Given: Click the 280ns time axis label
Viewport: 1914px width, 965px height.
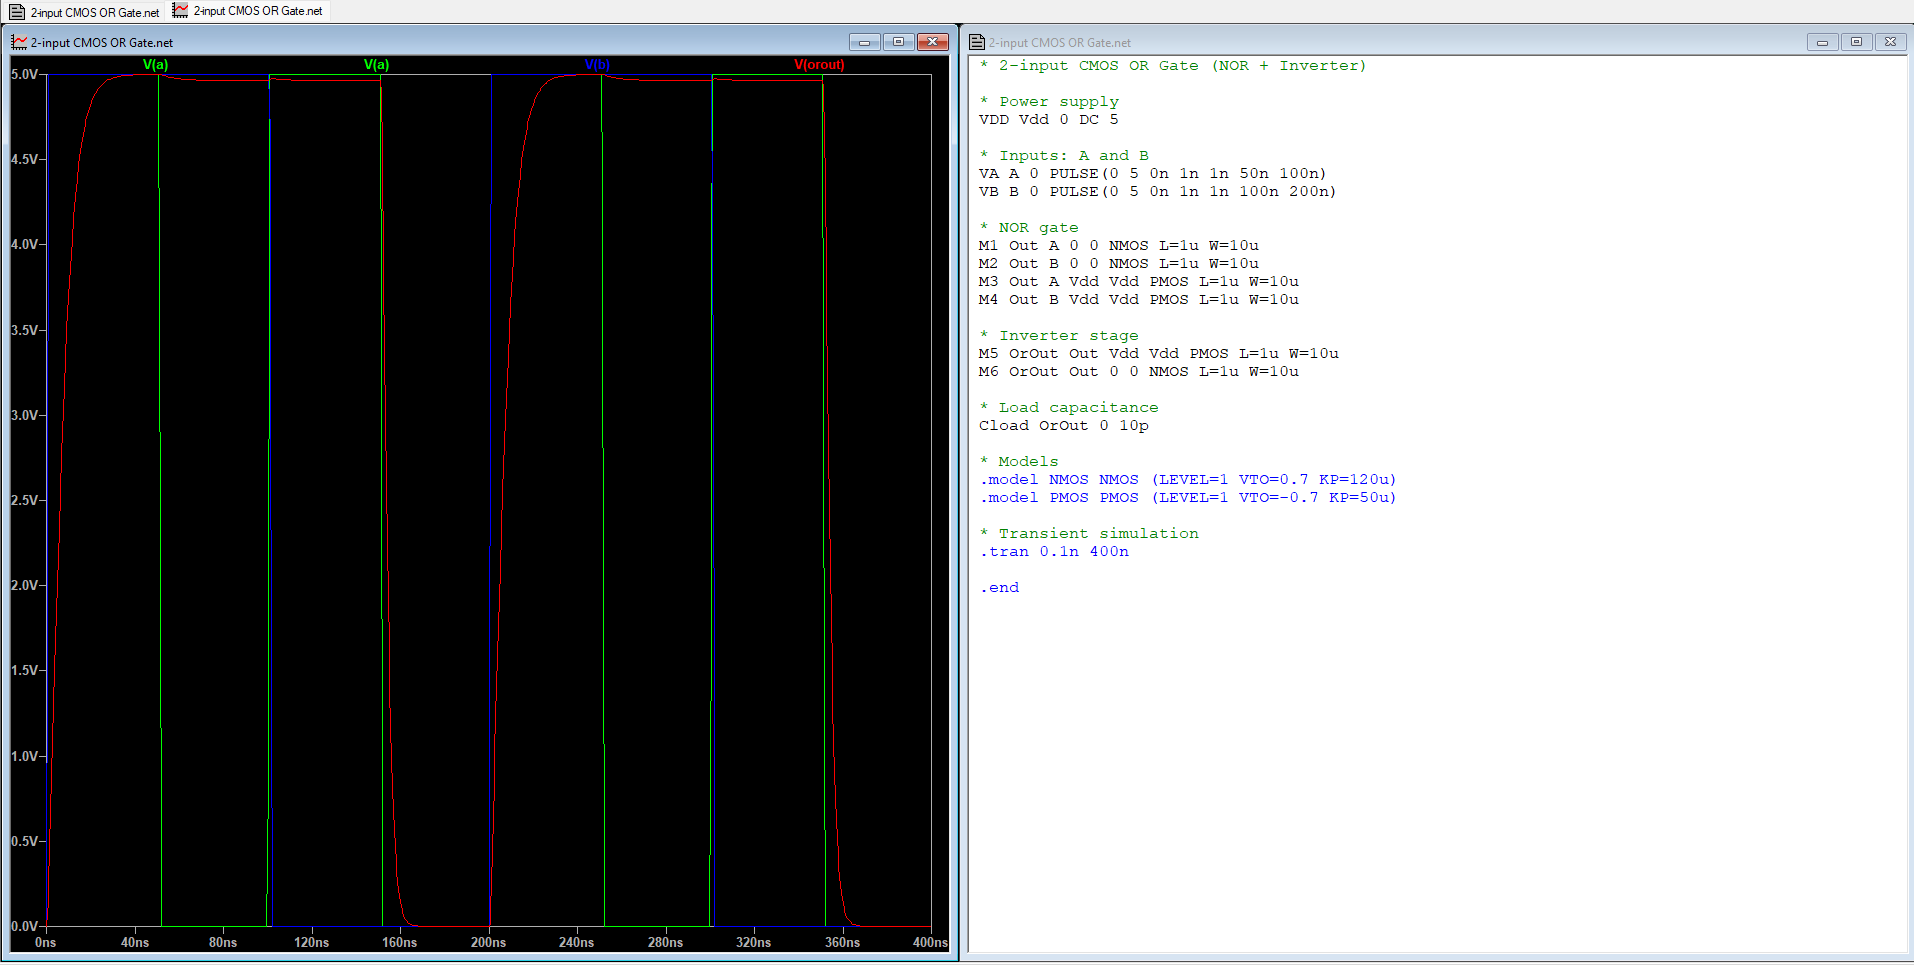Looking at the screenshot, I should click(x=665, y=942).
